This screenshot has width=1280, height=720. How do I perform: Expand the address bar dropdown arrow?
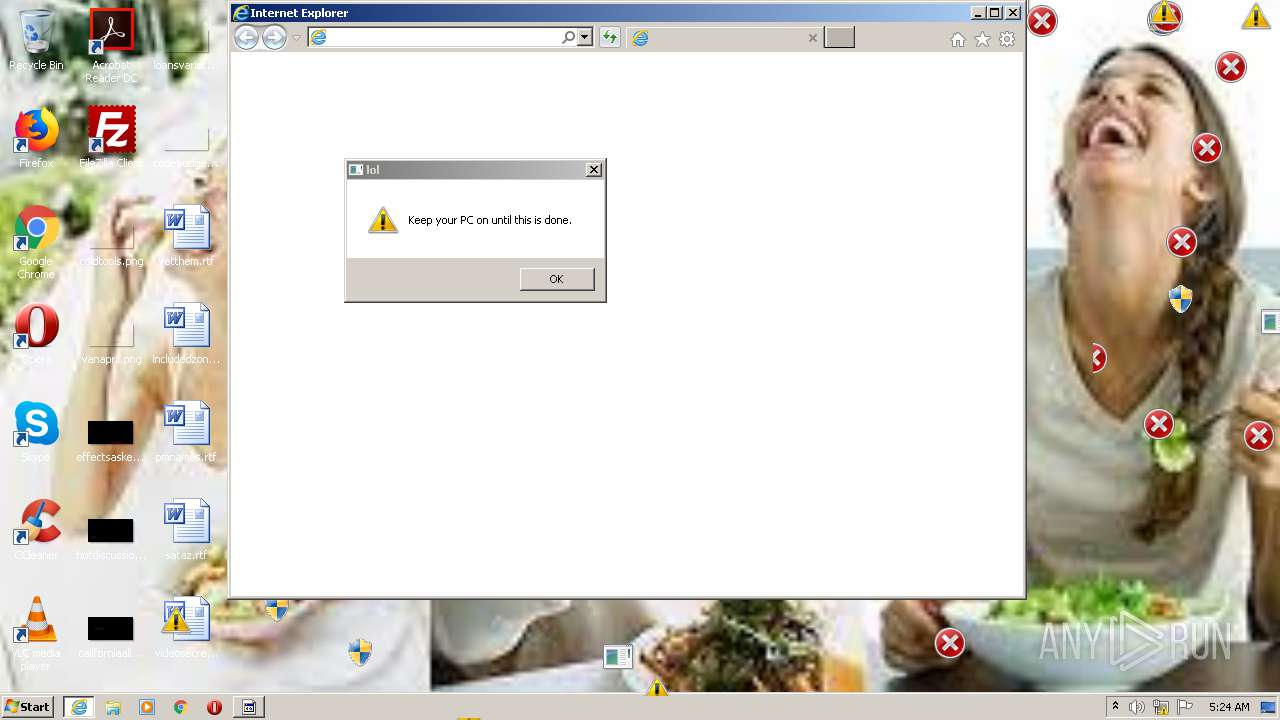pos(585,37)
